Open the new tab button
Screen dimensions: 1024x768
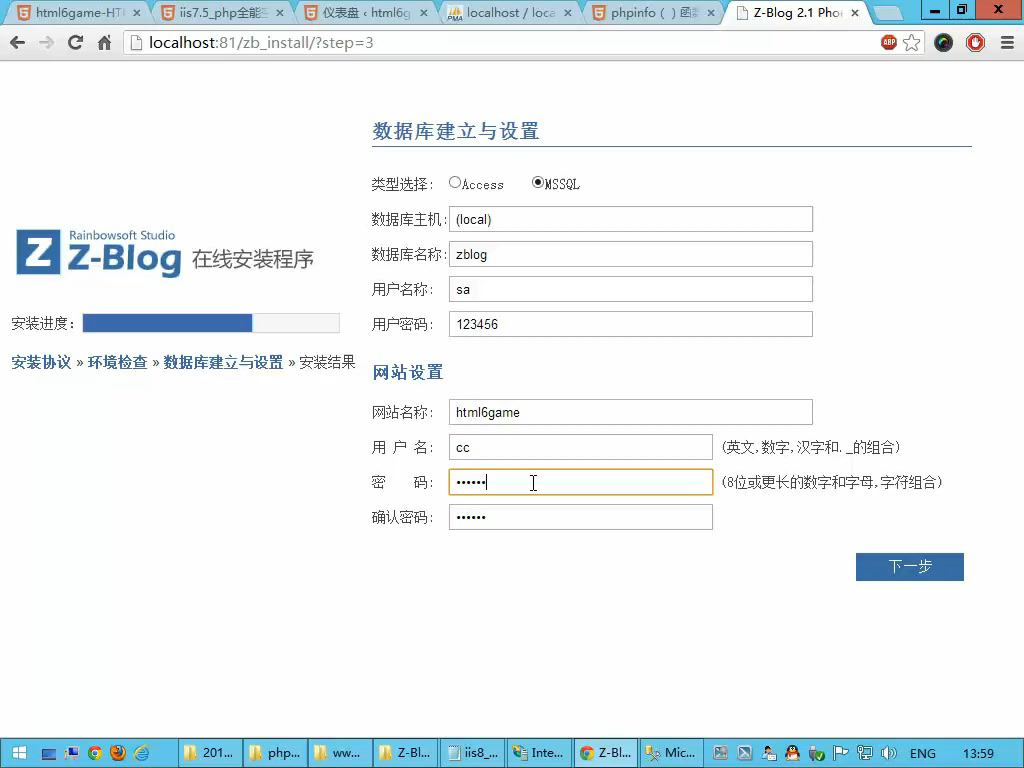point(886,13)
